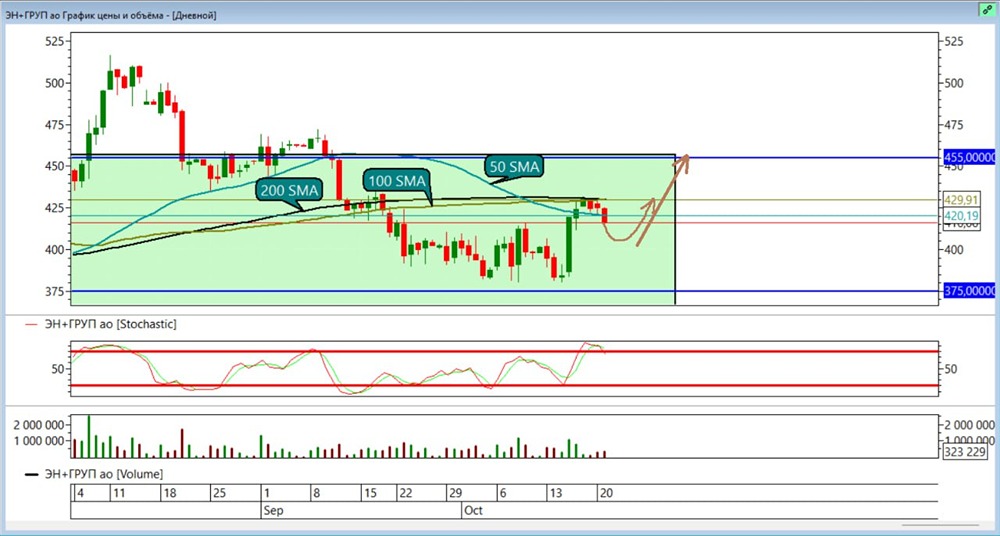This screenshot has height=536, width=1000.
Task: Click the lower red stochastic oversold line
Action: tap(504, 385)
